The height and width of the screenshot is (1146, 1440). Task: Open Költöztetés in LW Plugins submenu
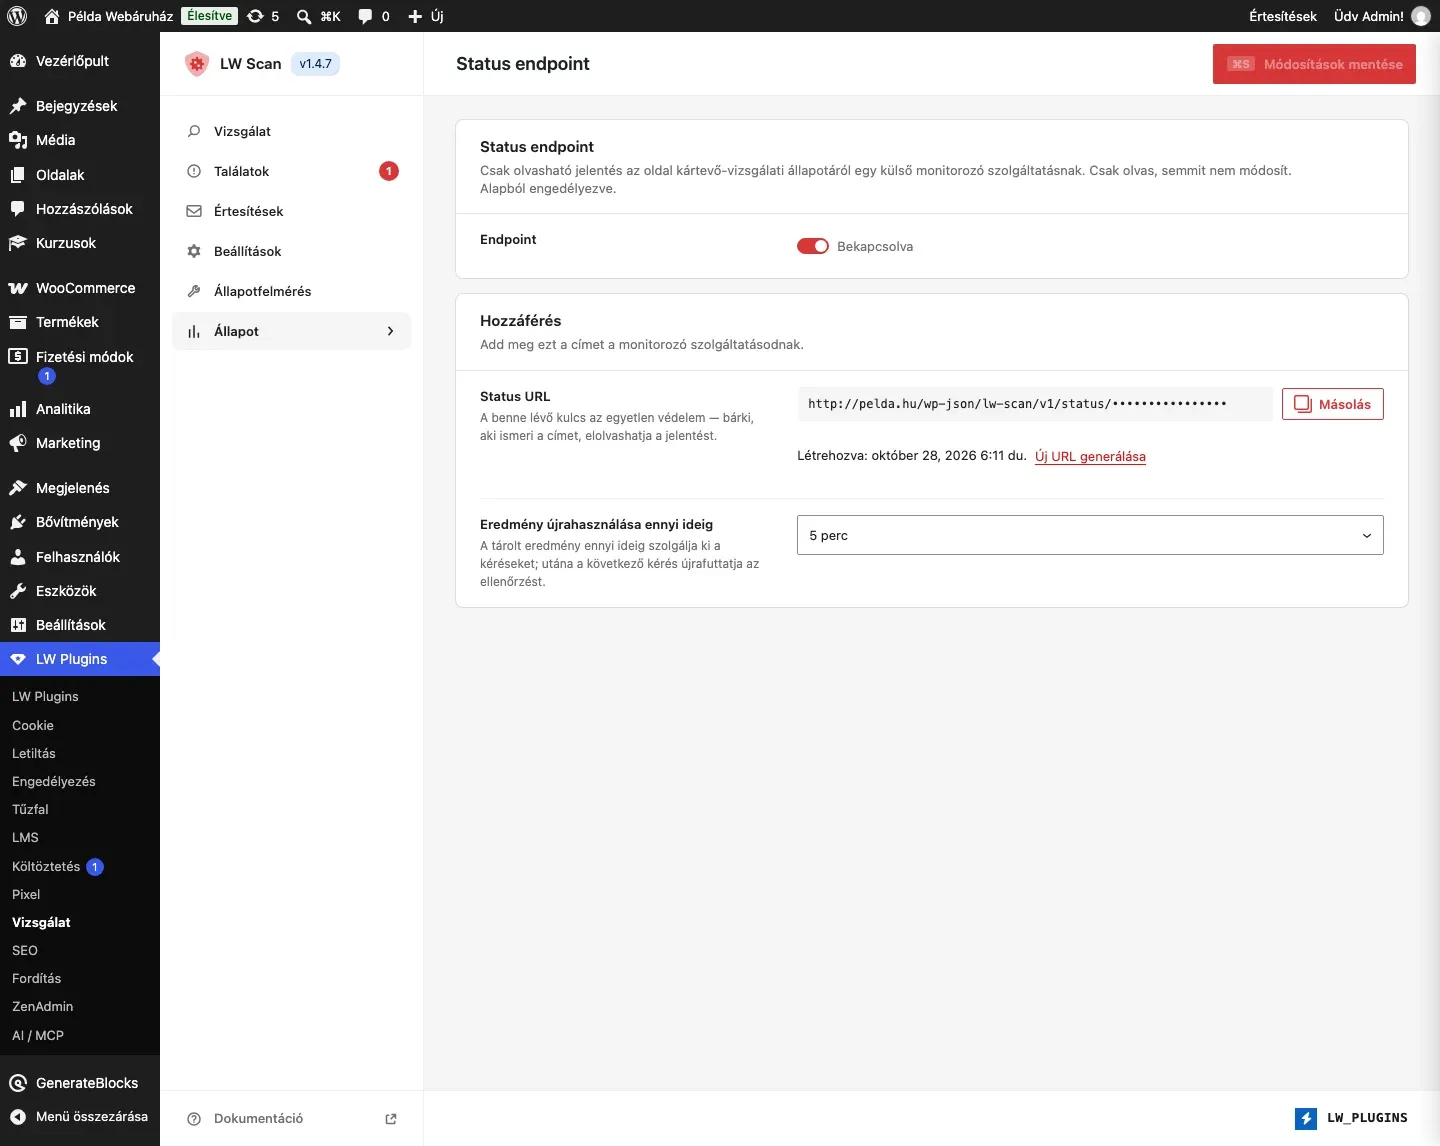point(46,866)
